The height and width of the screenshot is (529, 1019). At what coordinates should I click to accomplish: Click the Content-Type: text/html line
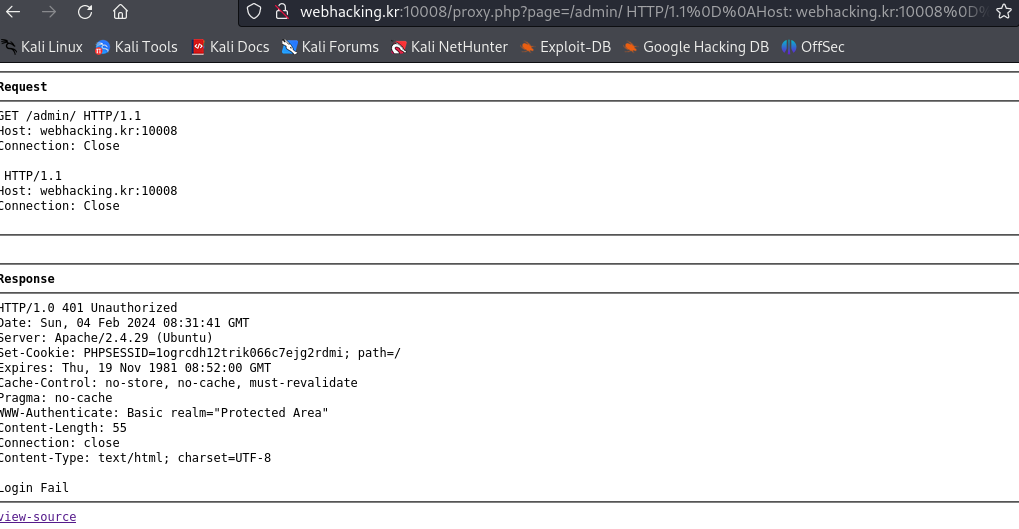[x=135, y=457]
